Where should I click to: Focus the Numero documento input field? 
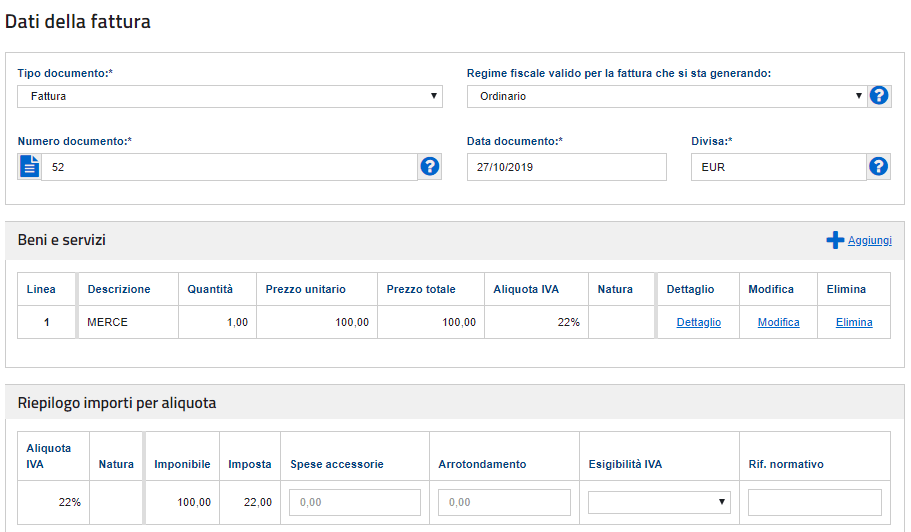(229, 167)
